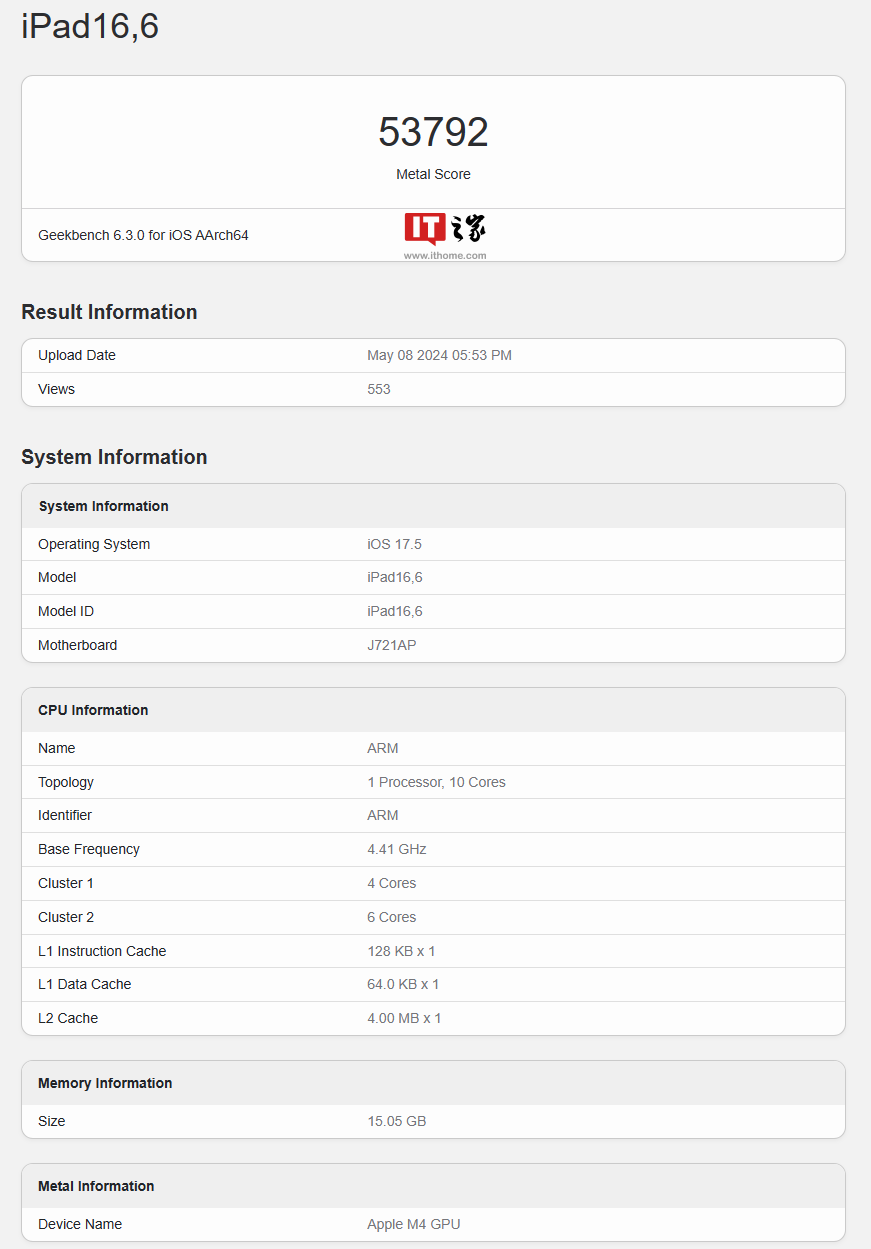Screen dimensions: 871x1249
Task: Click the 4.00 MB x 1 L2 Cache value
Action: click(x=404, y=1018)
